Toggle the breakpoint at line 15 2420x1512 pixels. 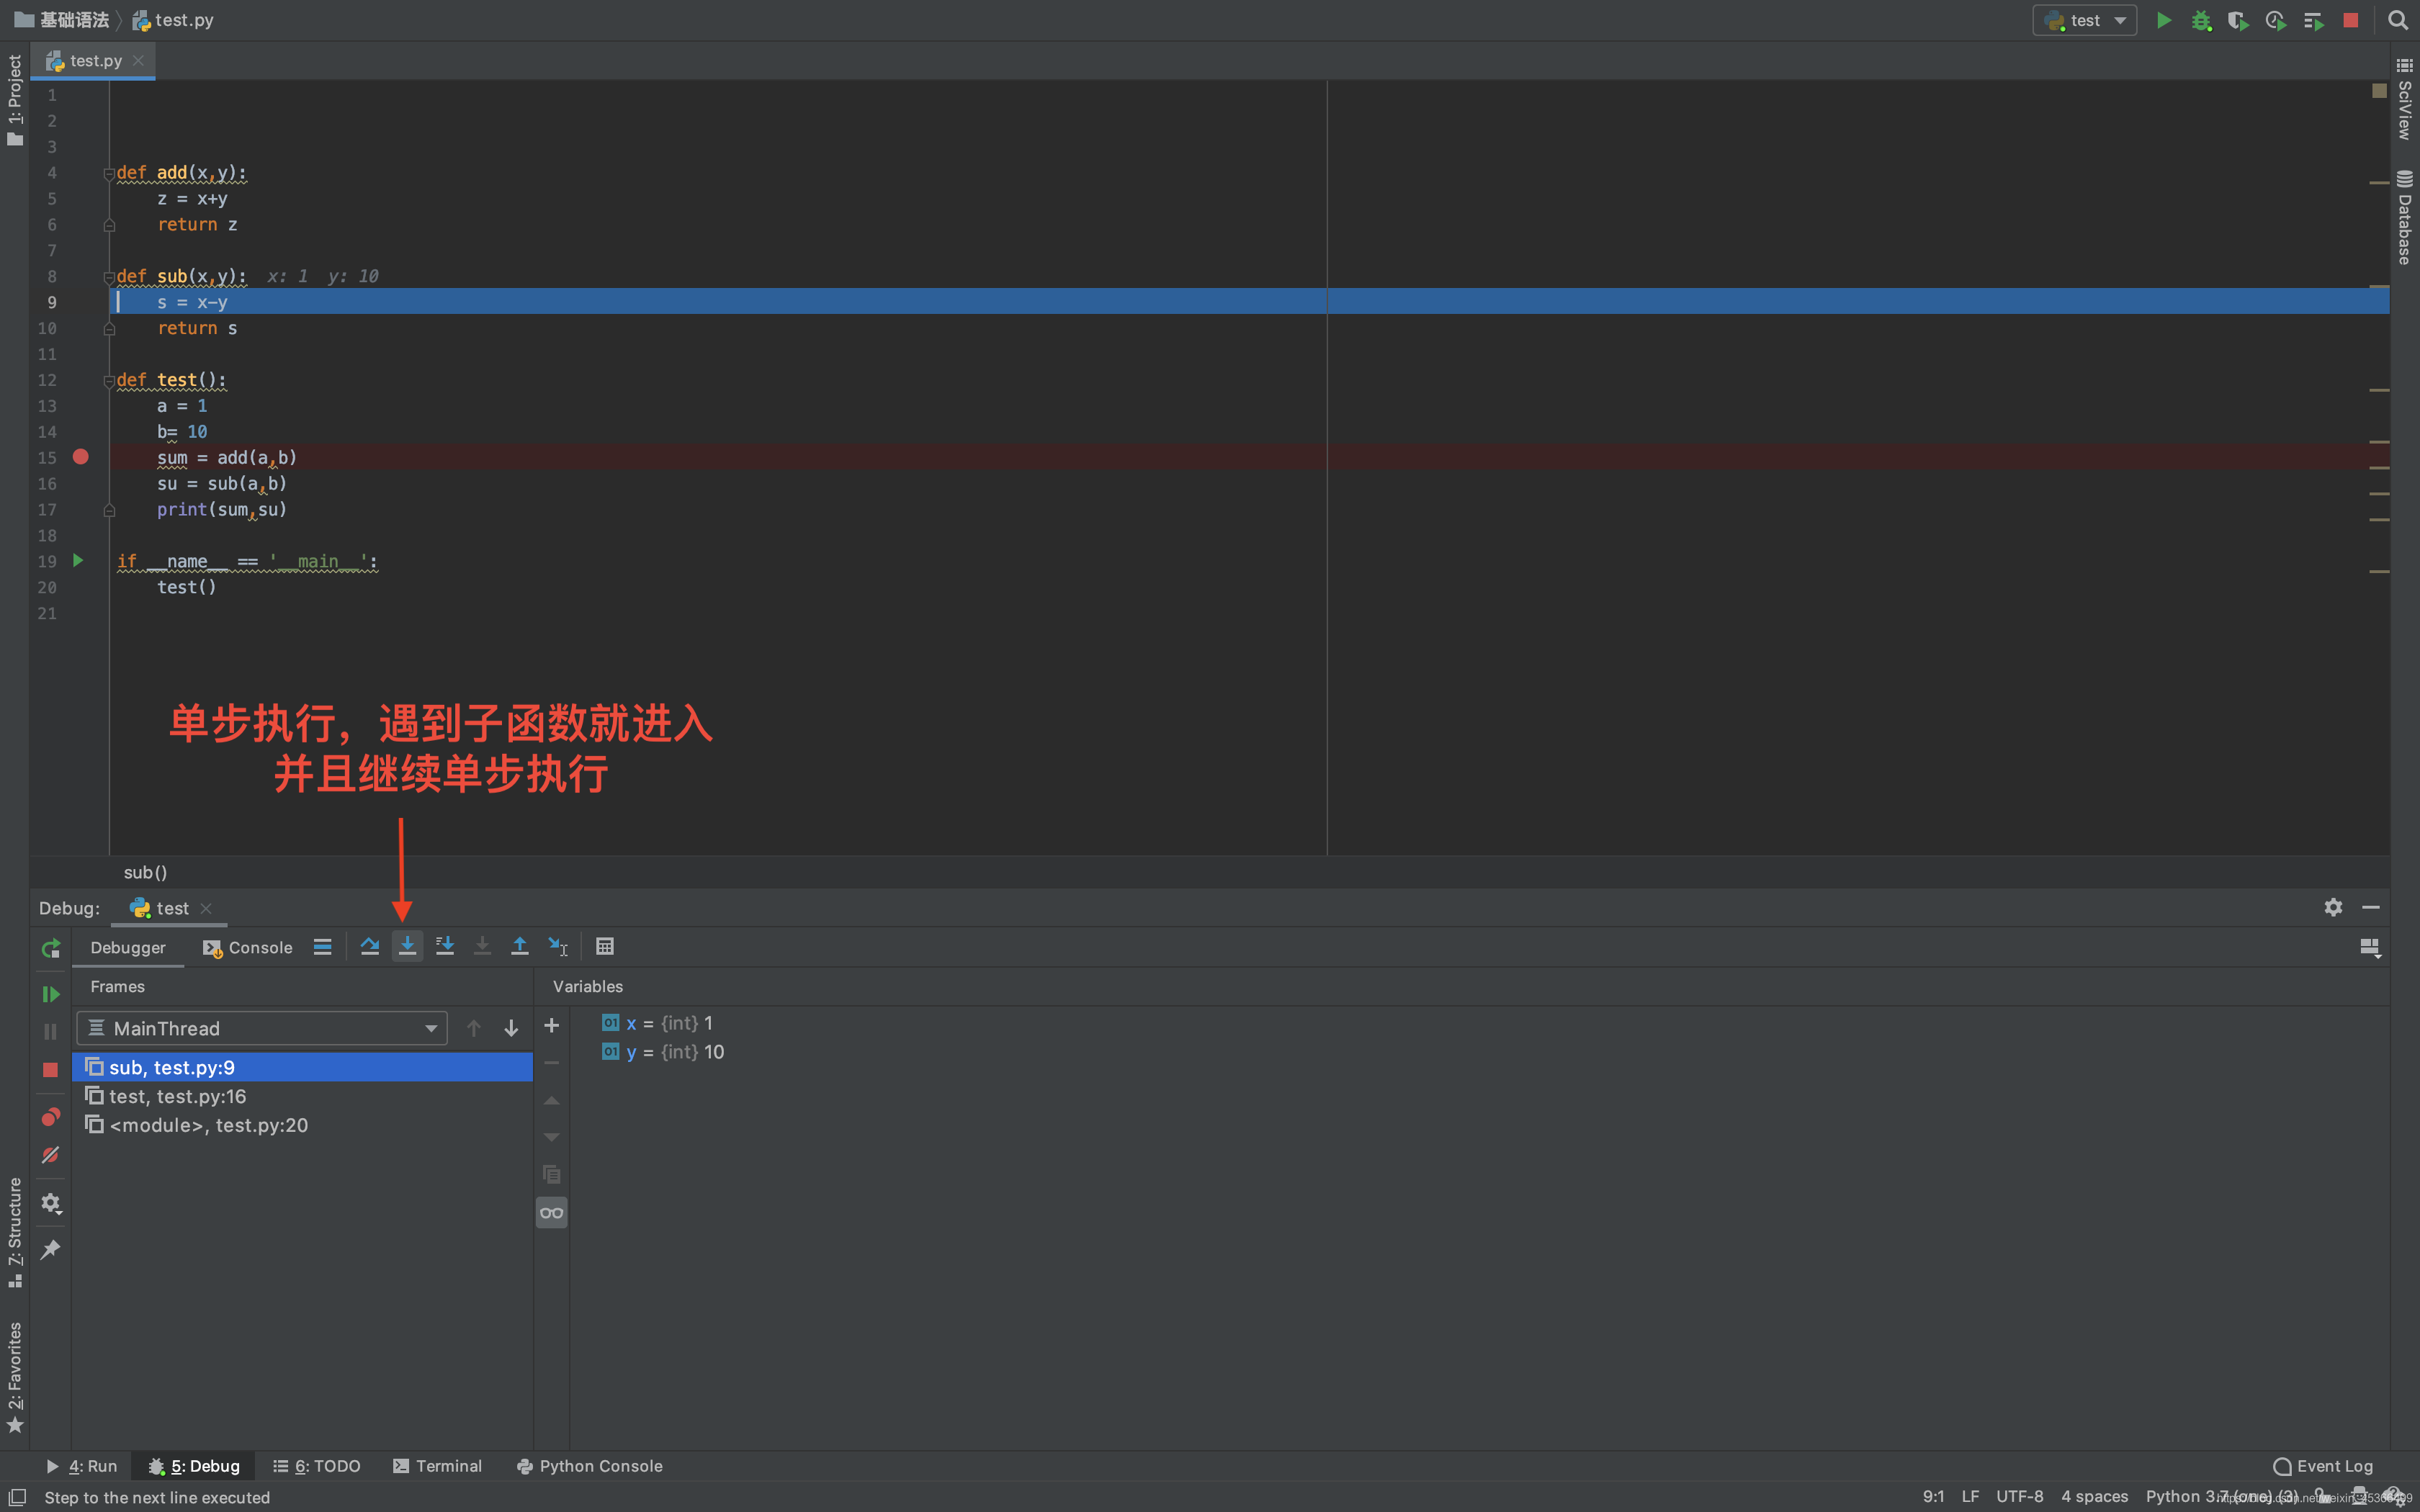pos(81,457)
